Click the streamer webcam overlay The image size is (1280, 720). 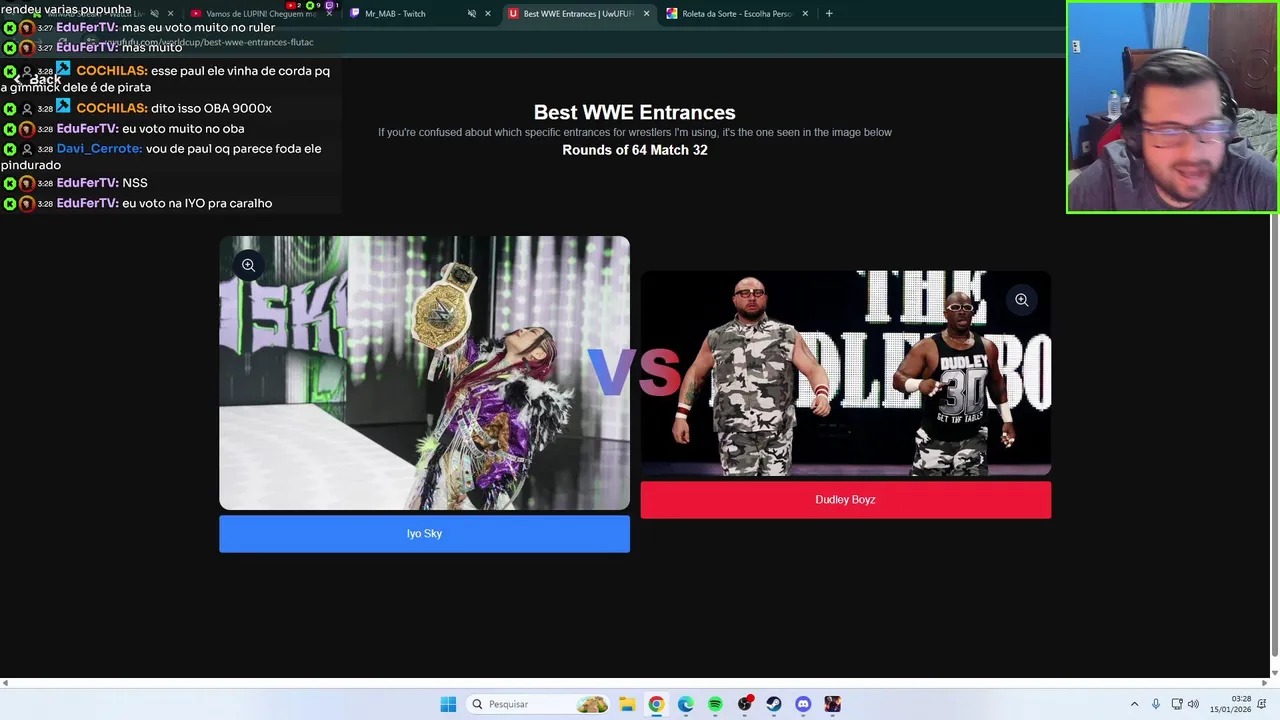point(1173,106)
